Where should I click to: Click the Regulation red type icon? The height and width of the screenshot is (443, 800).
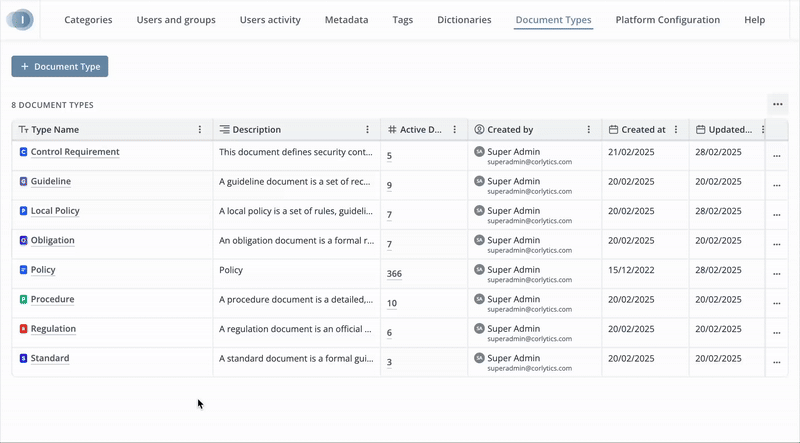point(23,329)
